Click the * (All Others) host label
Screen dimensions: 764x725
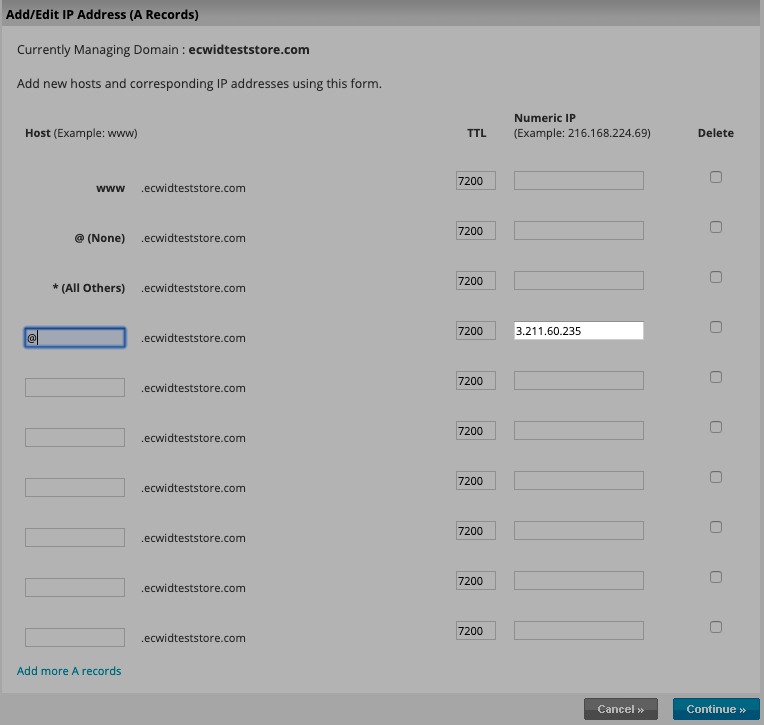pos(89,288)
